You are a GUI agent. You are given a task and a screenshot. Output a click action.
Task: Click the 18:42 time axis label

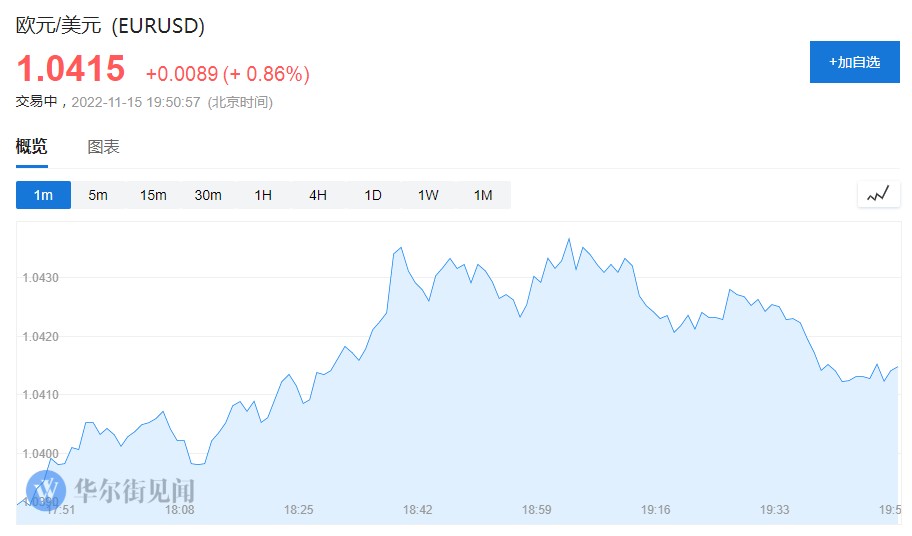click(x=417, y=510)
